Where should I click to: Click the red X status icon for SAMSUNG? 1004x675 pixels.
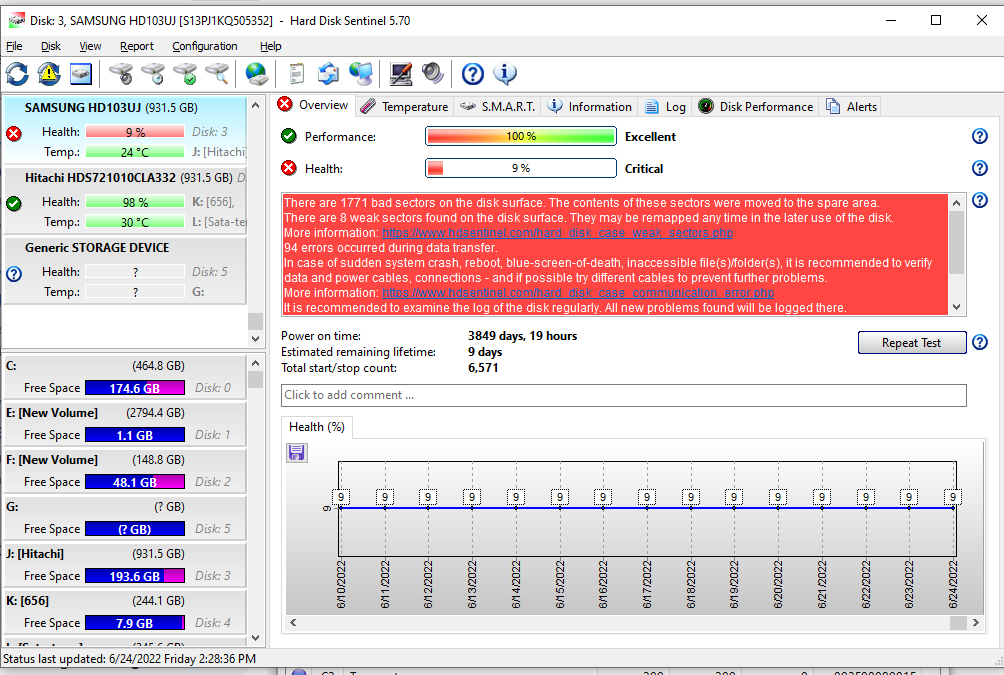click(x=13, y=133)
